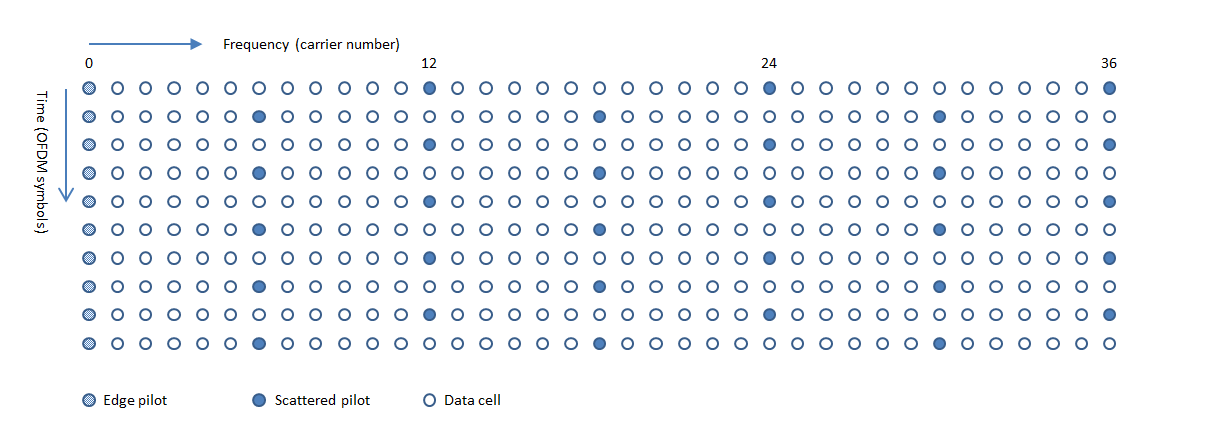1219x426 pixels.
Task: Click the "Scattered pilot" legend text
Action: click(x=322, y=401)
